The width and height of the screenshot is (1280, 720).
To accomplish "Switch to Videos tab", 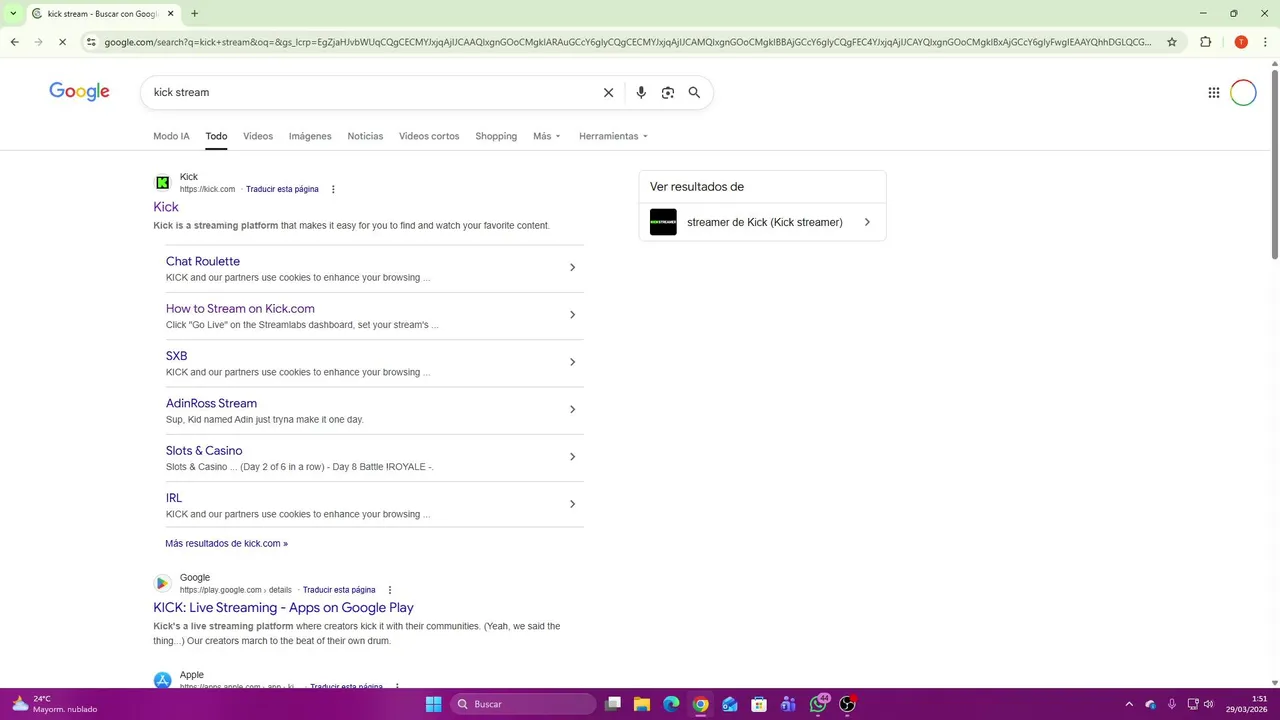I will [258, 136].
